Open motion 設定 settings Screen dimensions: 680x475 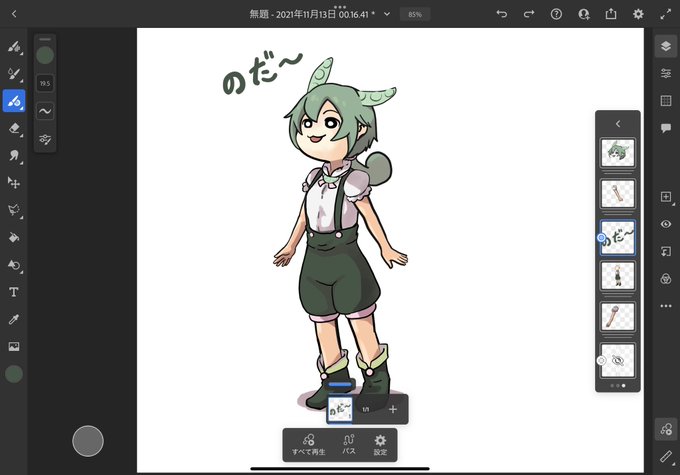[380, 445]
